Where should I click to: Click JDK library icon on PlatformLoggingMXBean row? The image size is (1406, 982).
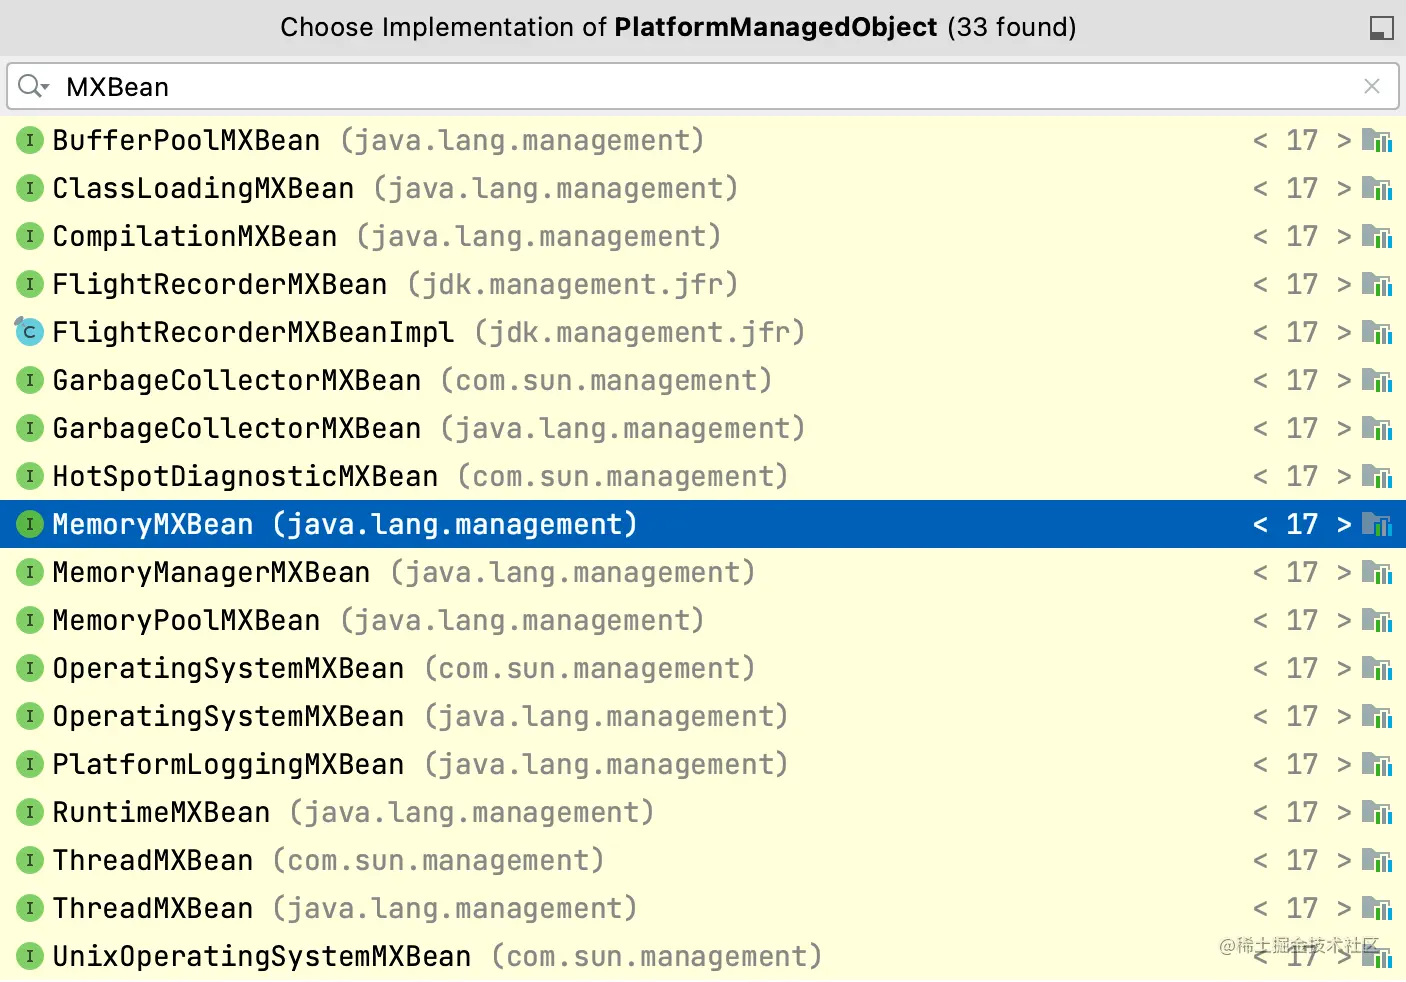pyautogui.click(x=1377, y=764)
